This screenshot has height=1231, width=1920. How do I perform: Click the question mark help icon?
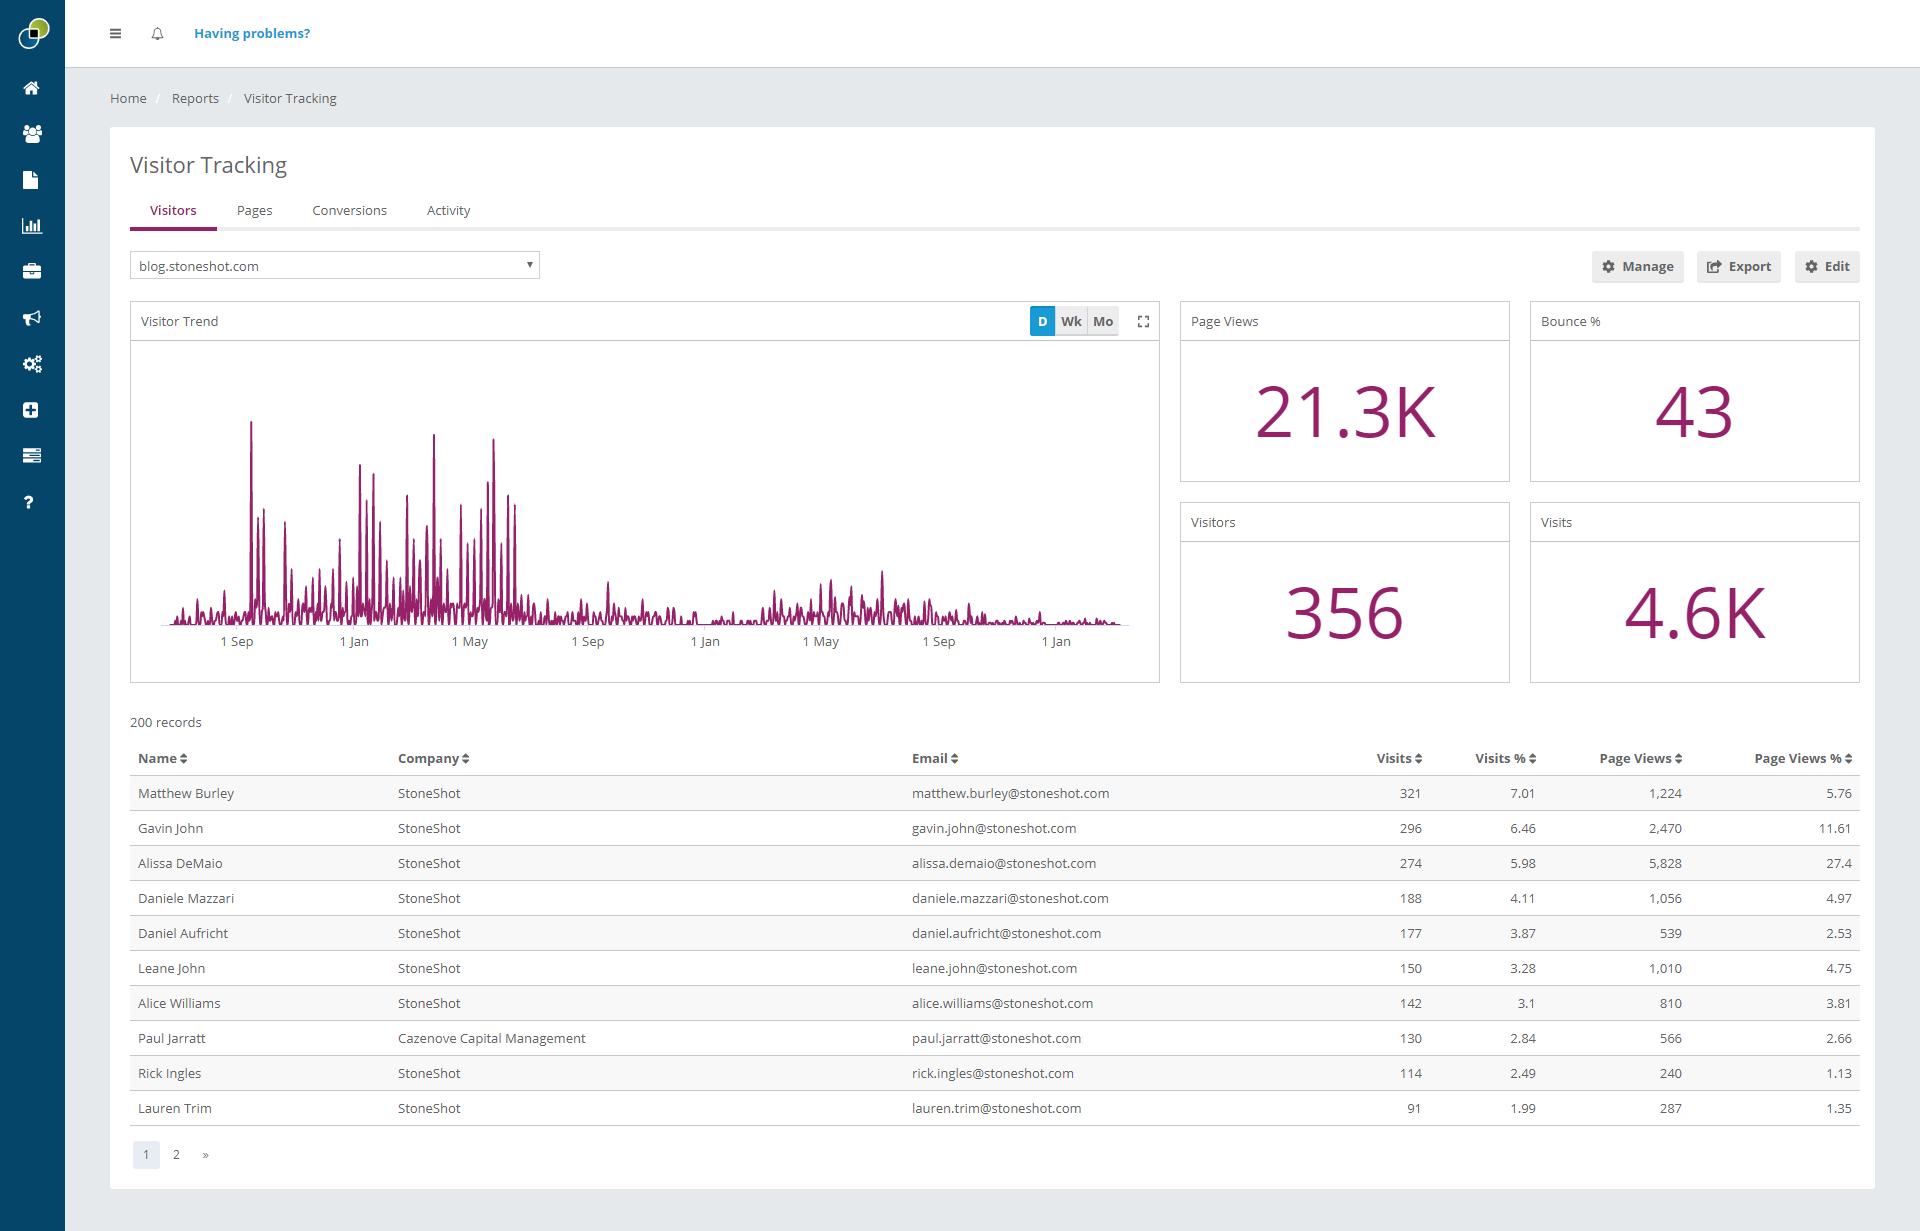tap(29, 502)
